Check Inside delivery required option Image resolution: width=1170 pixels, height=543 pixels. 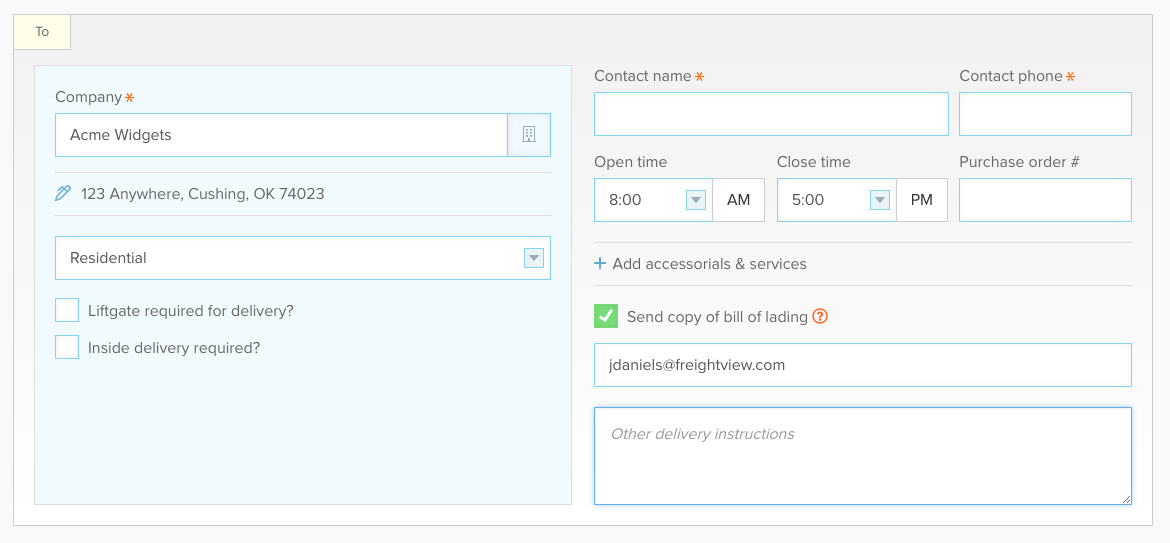click(67, 347)
